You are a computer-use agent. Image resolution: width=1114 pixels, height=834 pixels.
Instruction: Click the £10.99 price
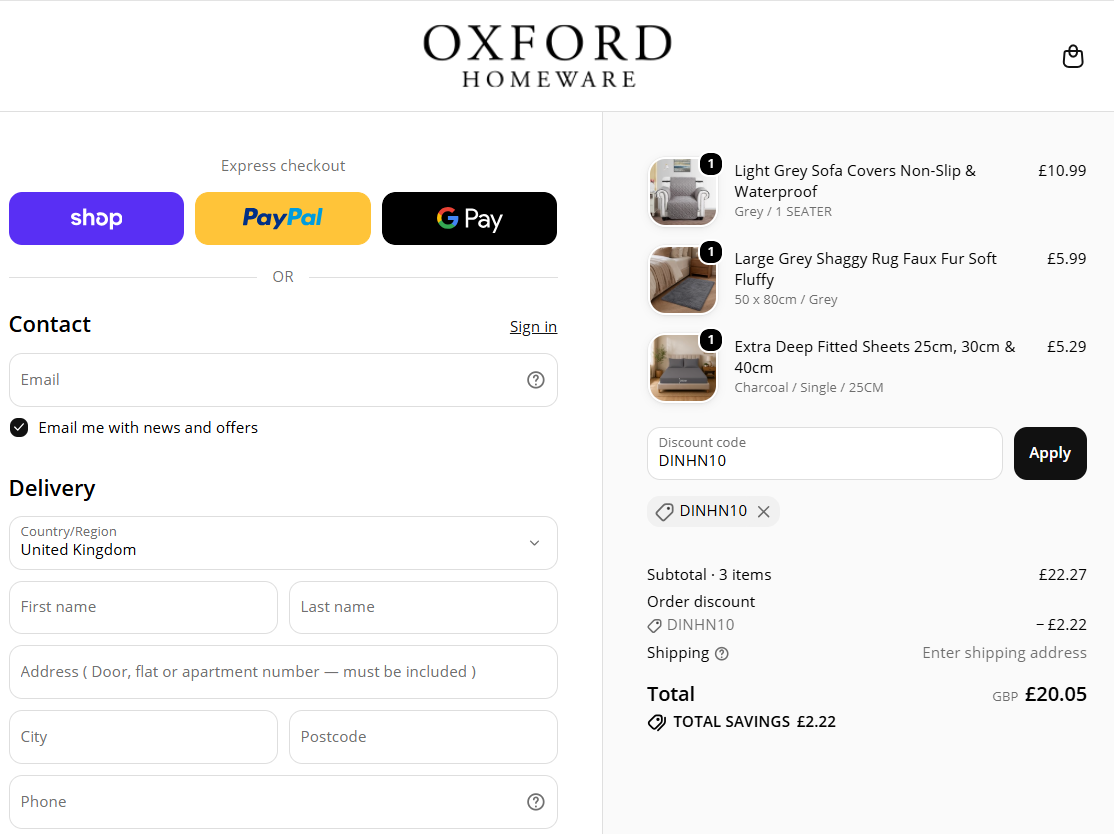pyautogui.click(x=1062, y=170)
